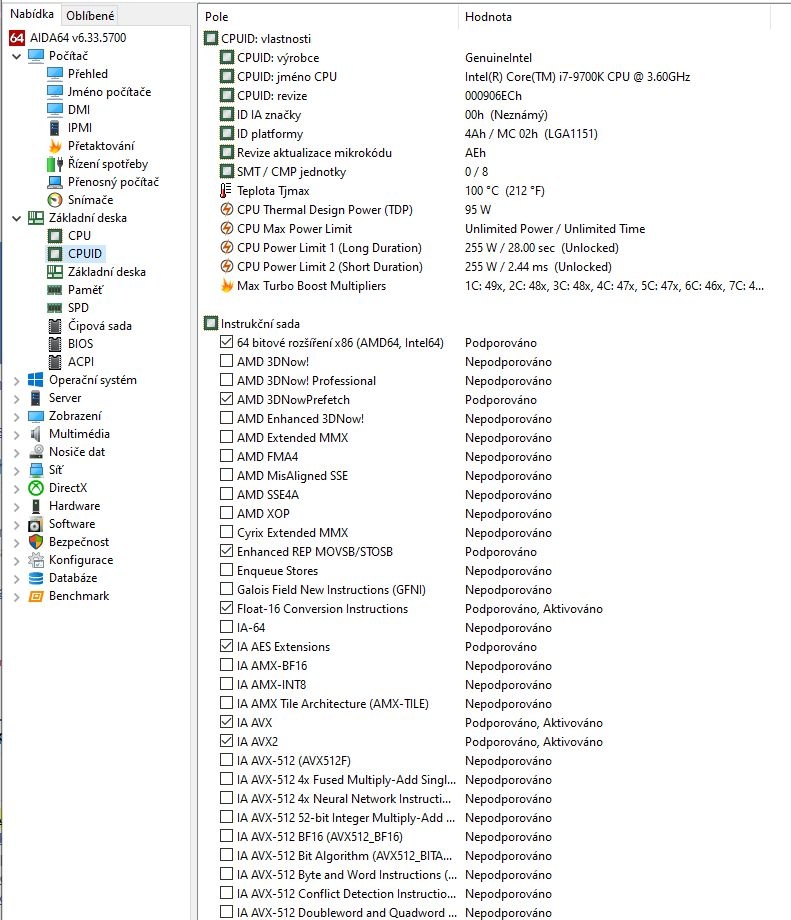Select the Snímače sensor icon
The image size is (791, 920).
pos(55,200)
